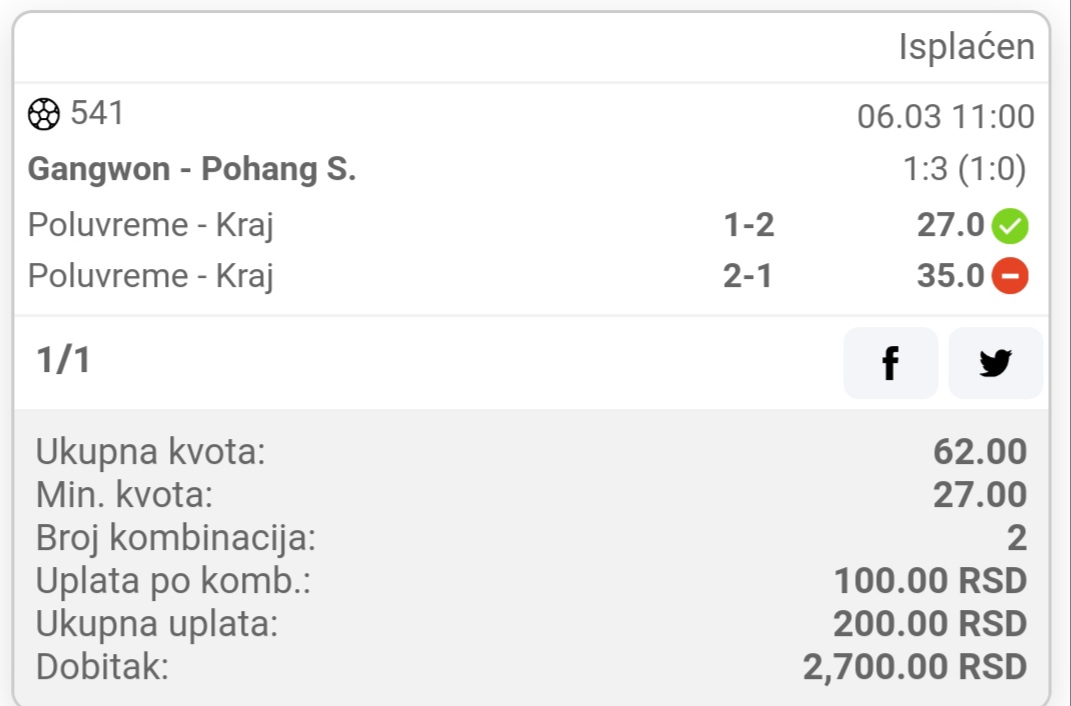Click the 1:3 (1:0) match result
The image size is (1071, 706).
[x=964, y=169]
